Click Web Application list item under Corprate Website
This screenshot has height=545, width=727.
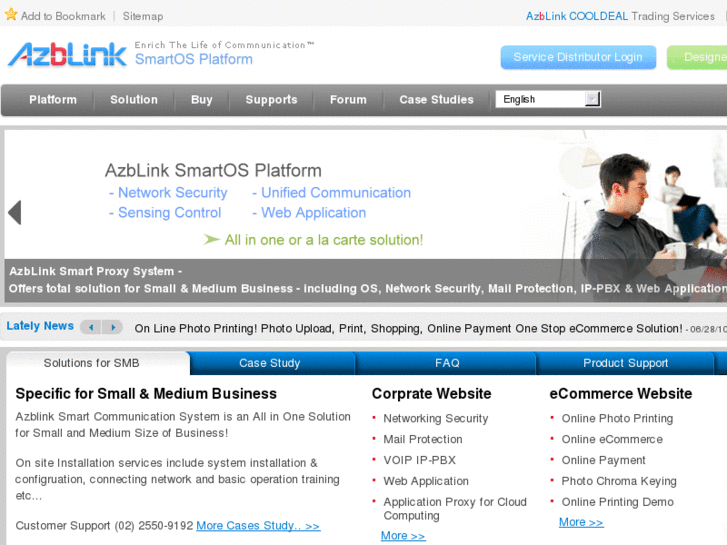click(426, 481)
